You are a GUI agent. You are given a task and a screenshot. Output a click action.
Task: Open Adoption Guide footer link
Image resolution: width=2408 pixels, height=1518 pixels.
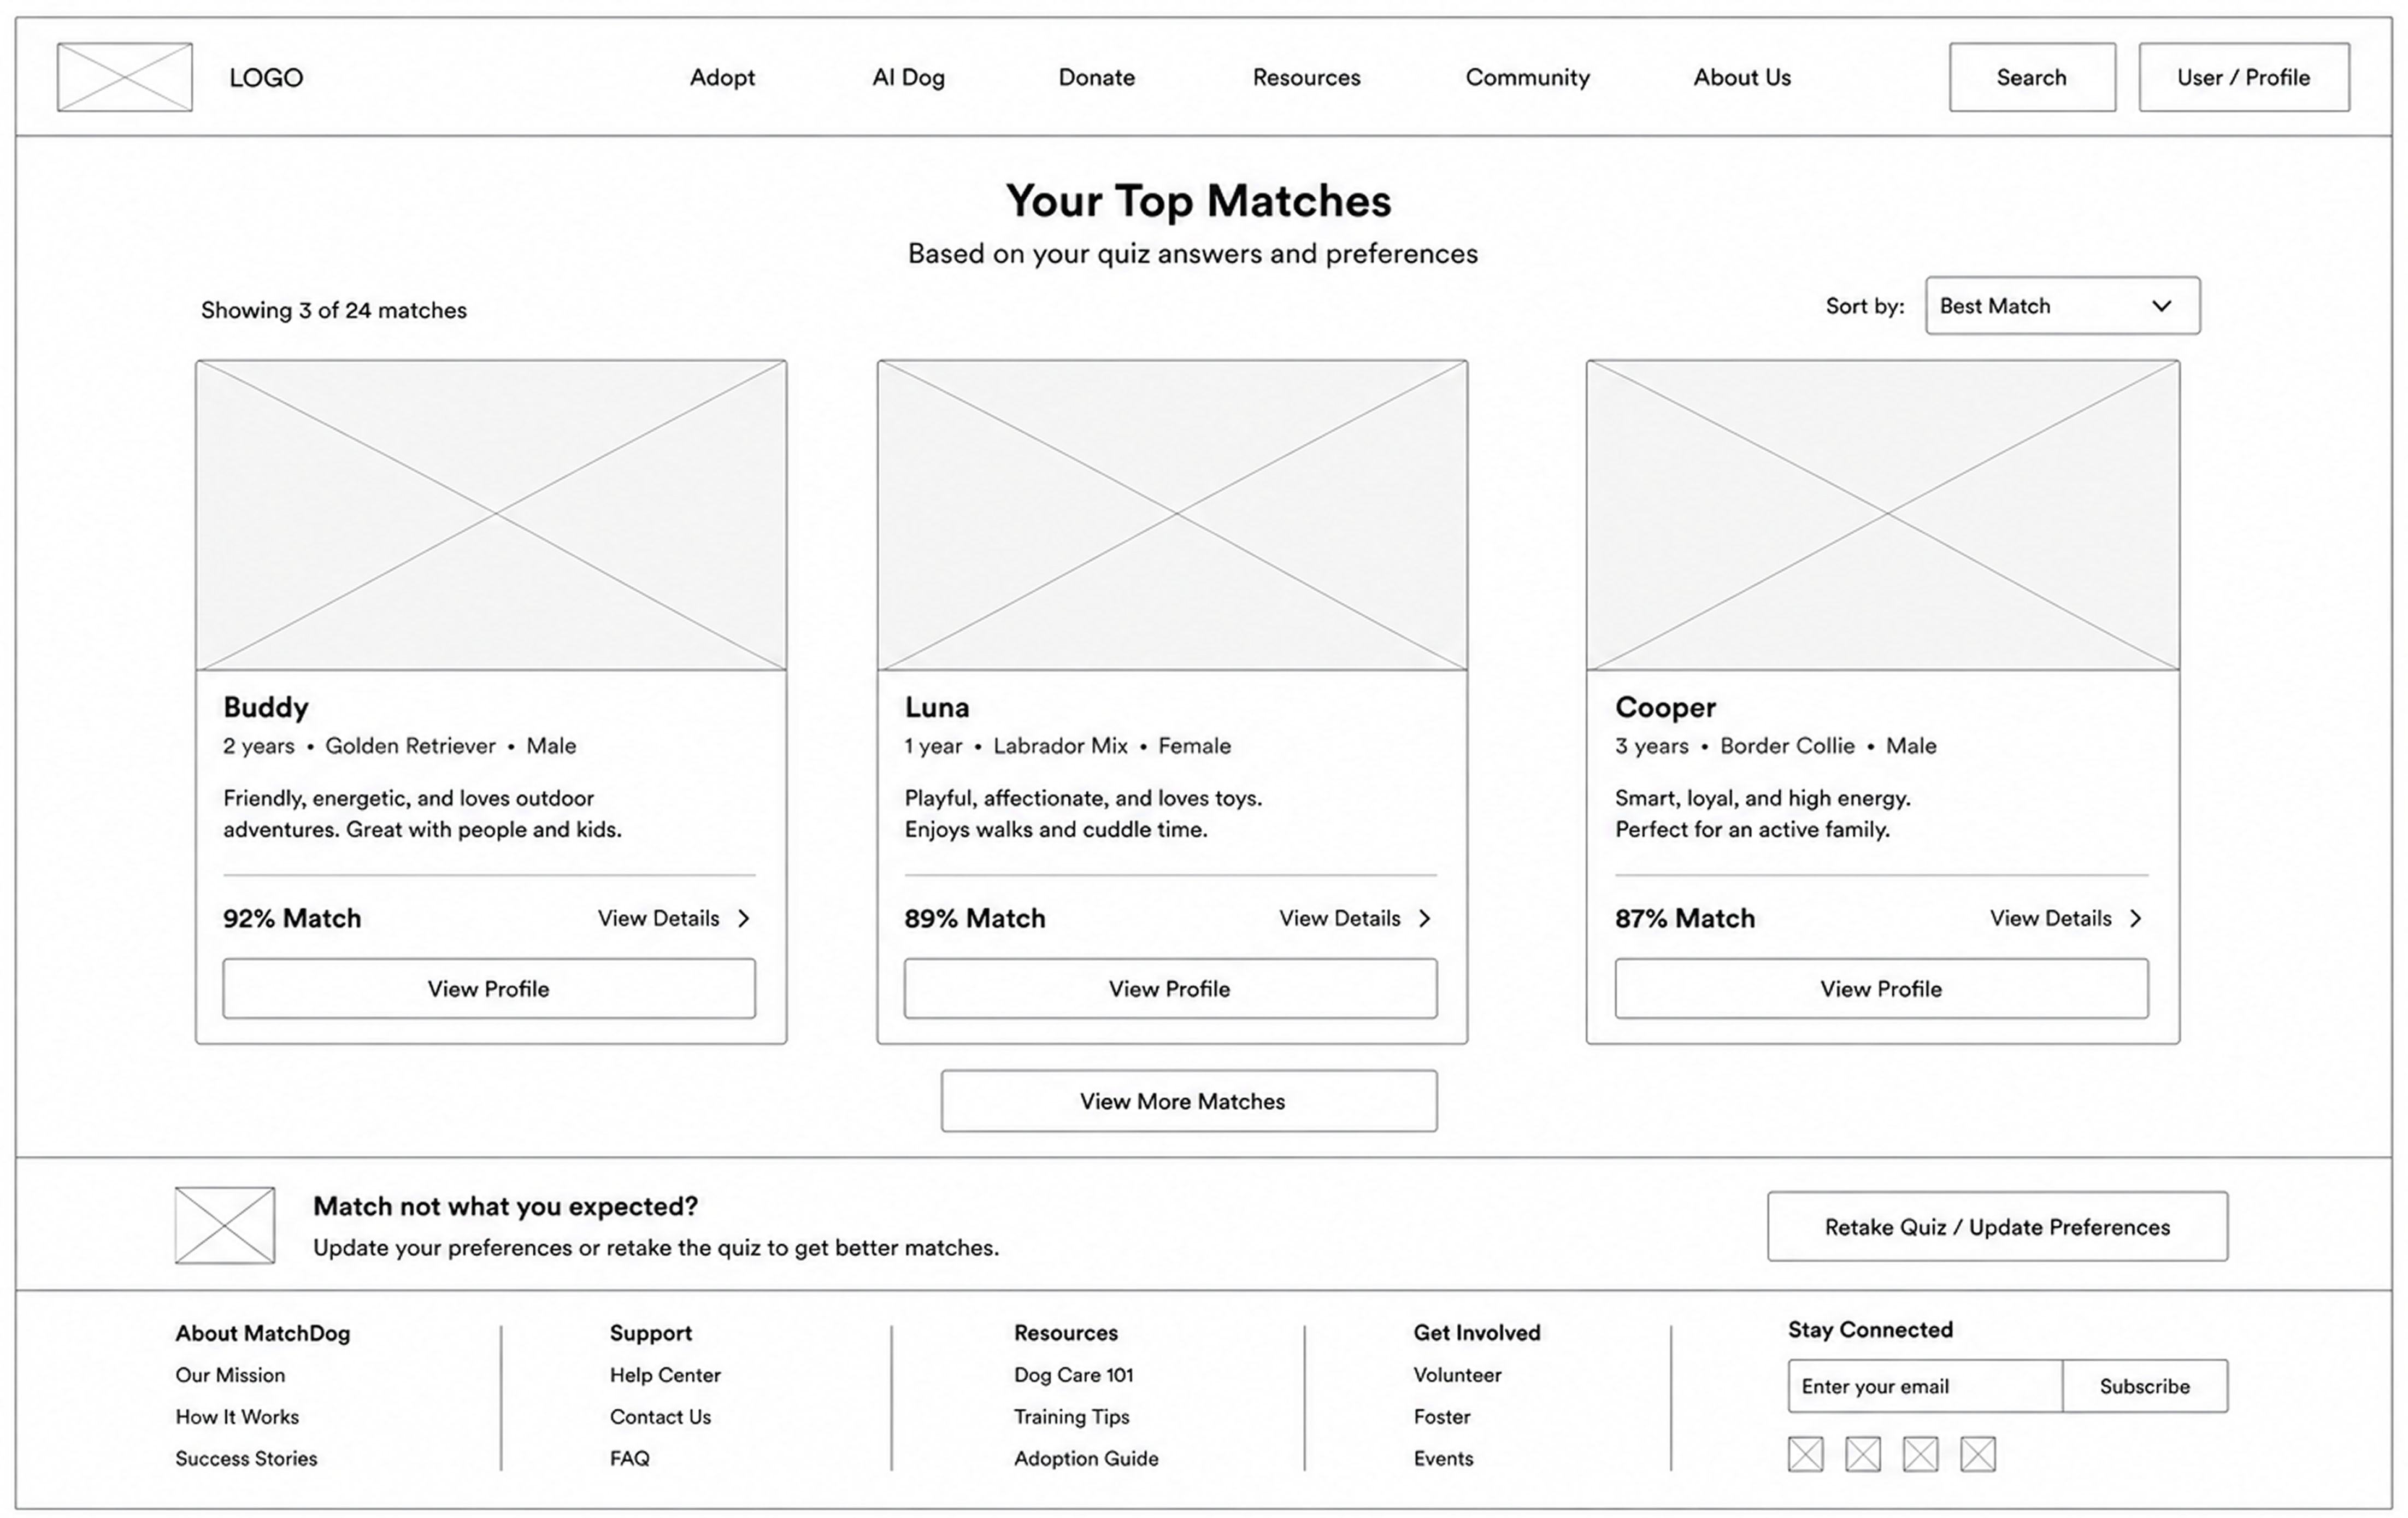coord(1086,1459)
